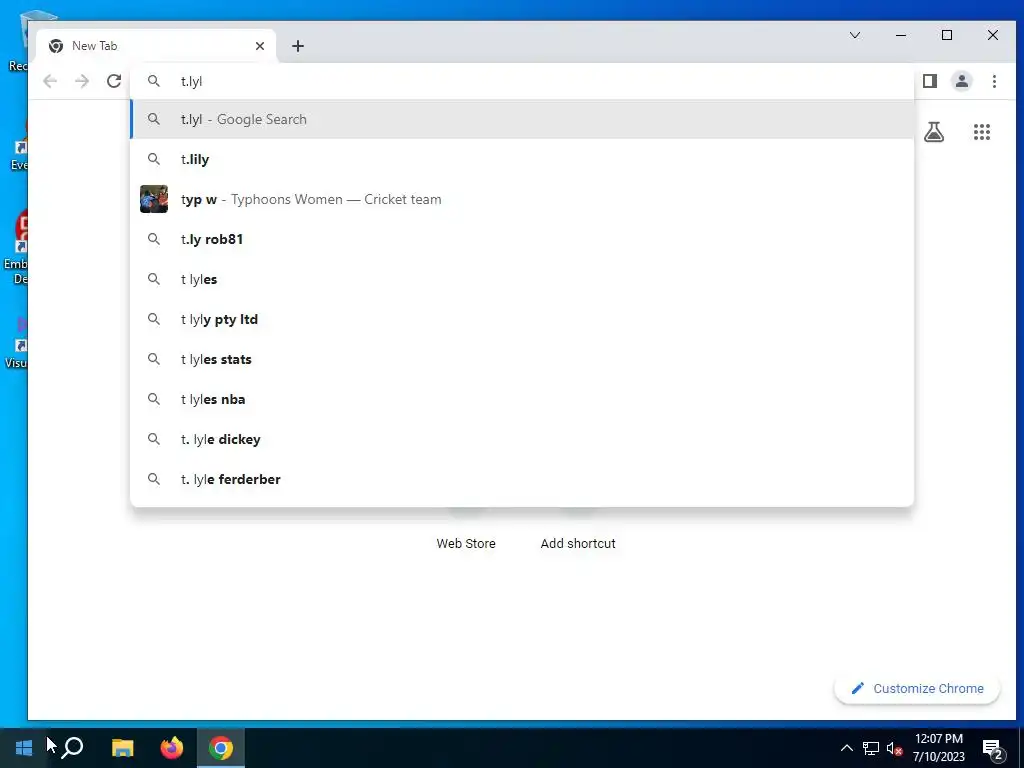Click the Customize Chrome button
Screen dimensions: 1024x768
(x=917, y=688)
